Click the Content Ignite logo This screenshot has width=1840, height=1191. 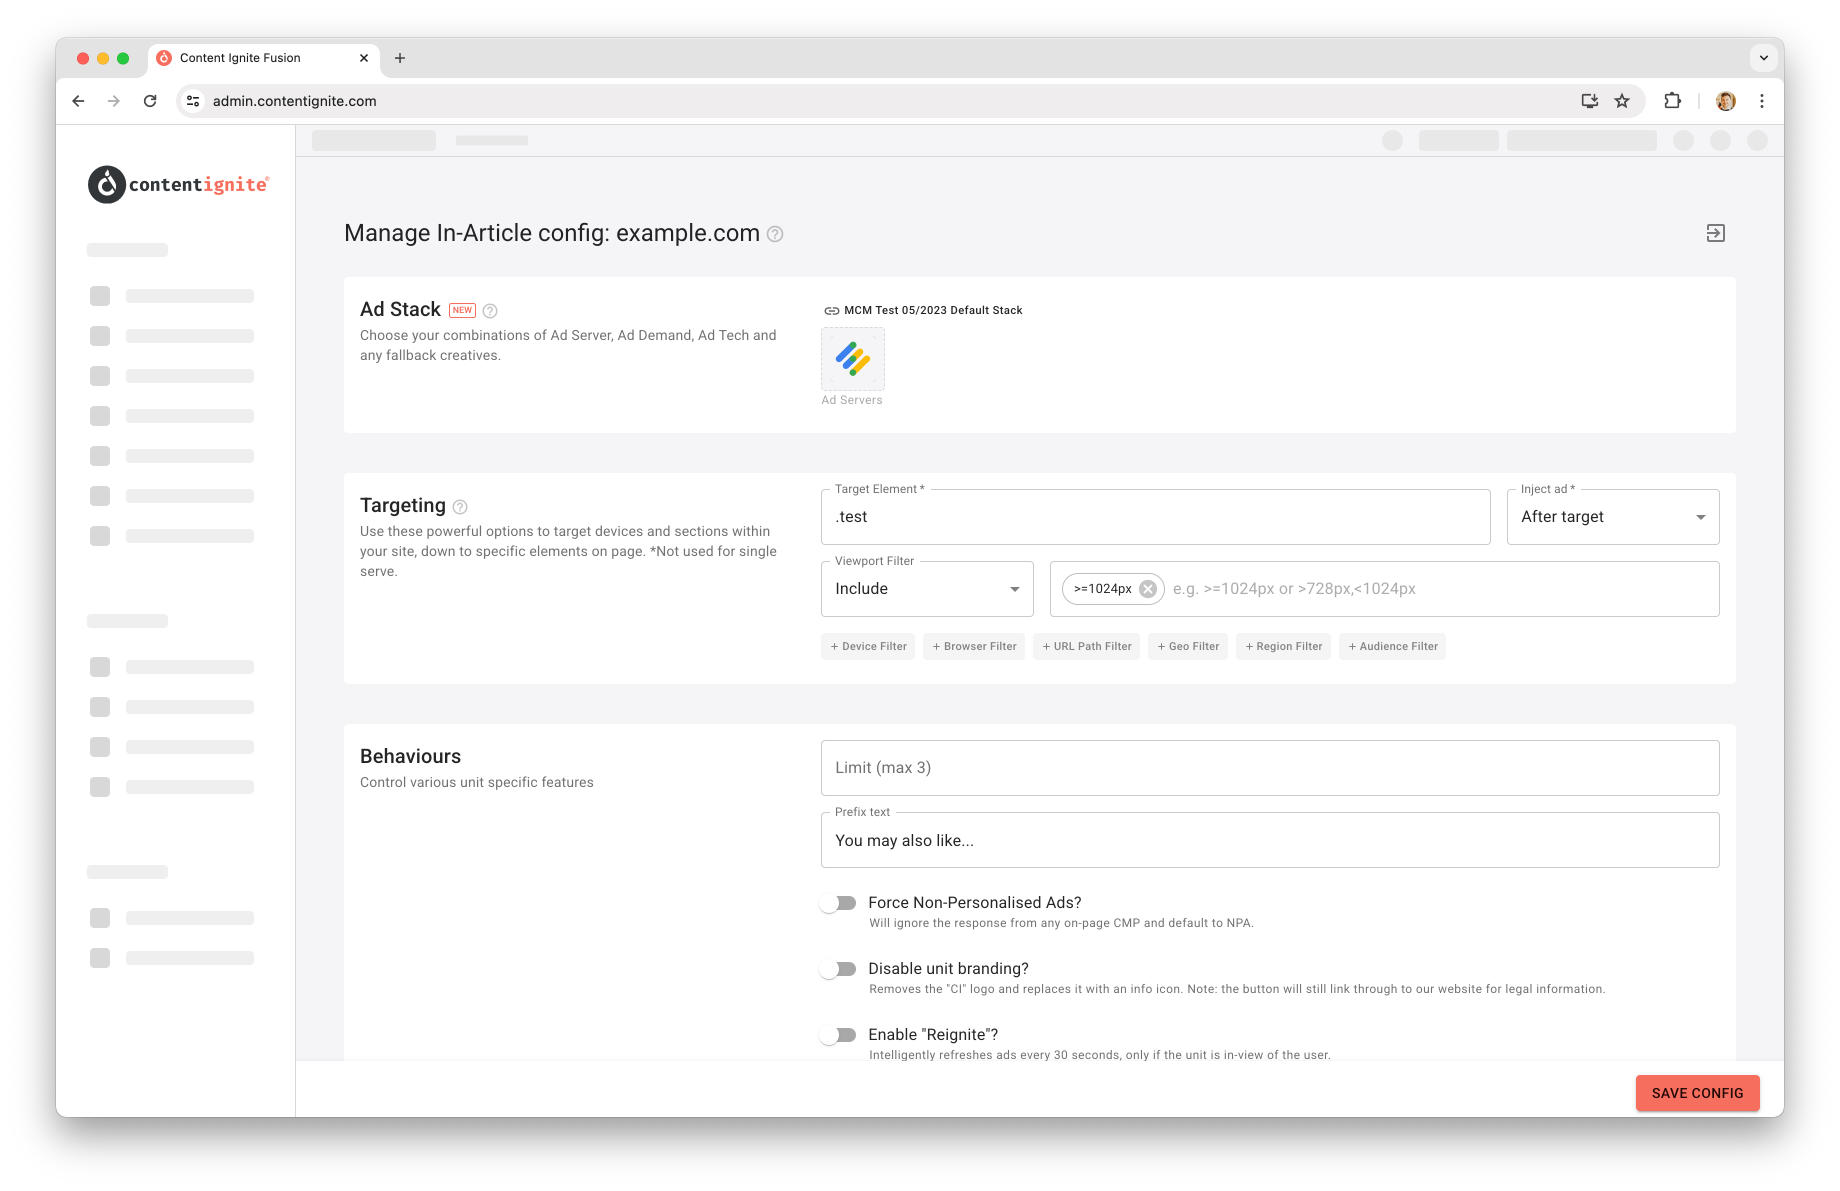tap(178, 184)
